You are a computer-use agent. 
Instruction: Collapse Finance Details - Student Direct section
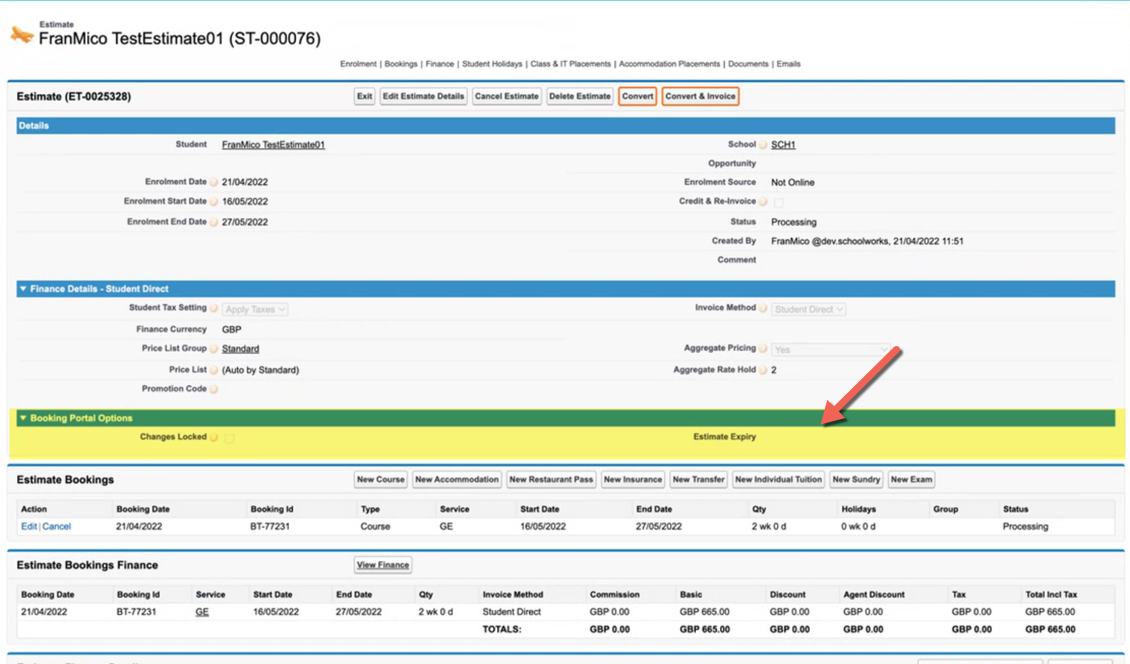coord(23,289)
